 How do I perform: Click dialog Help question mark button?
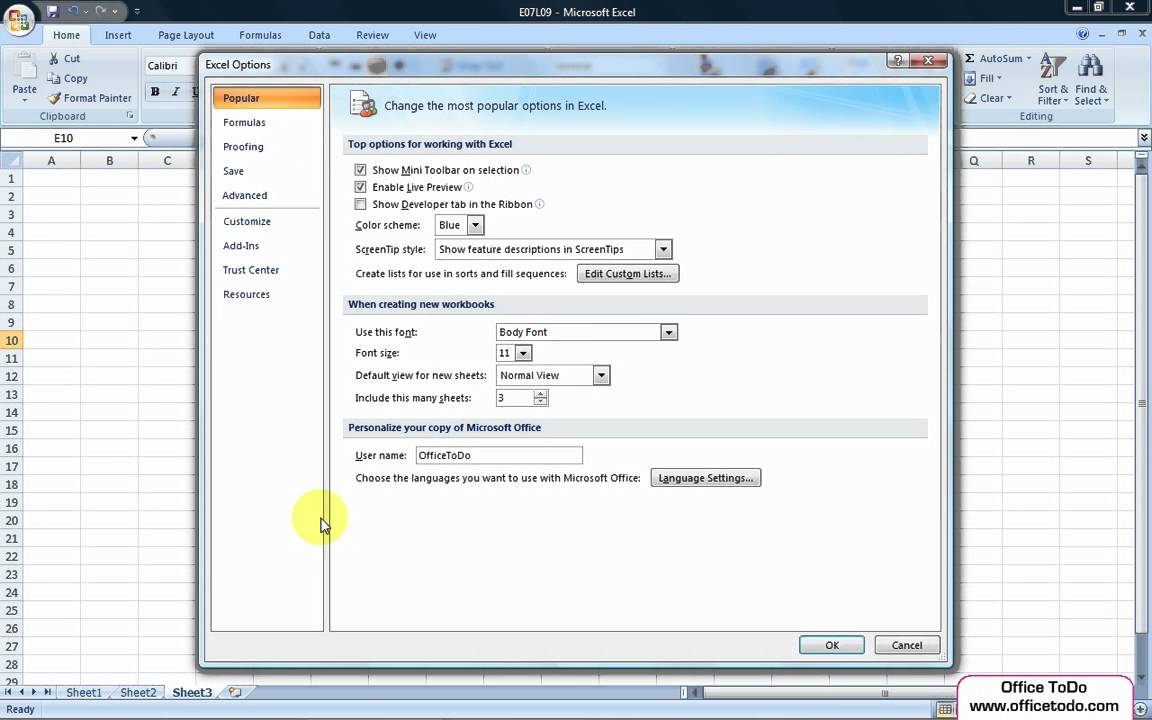click(897, 60)
